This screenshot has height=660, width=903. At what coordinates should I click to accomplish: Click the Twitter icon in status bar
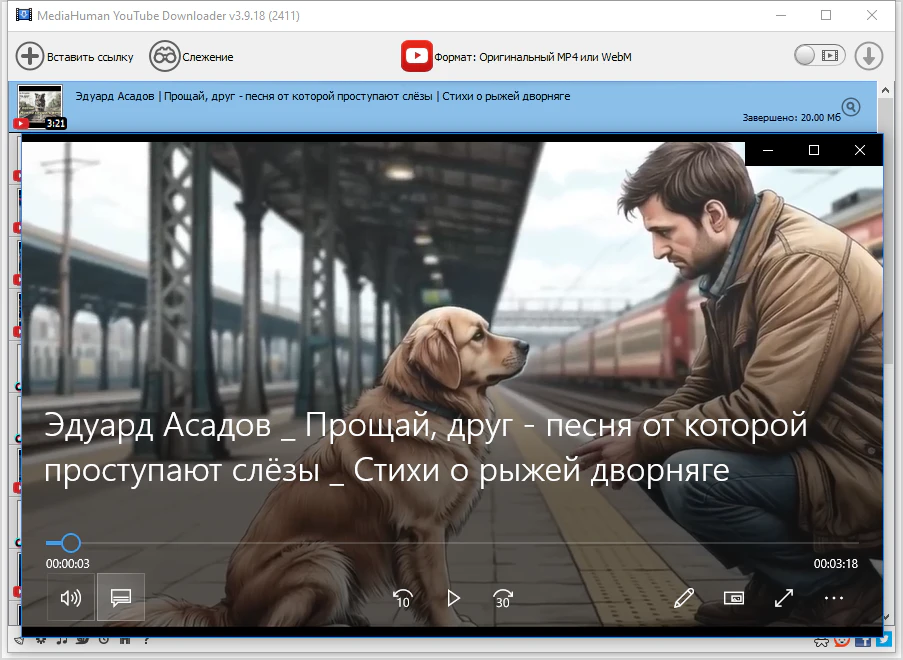point(883,640)
